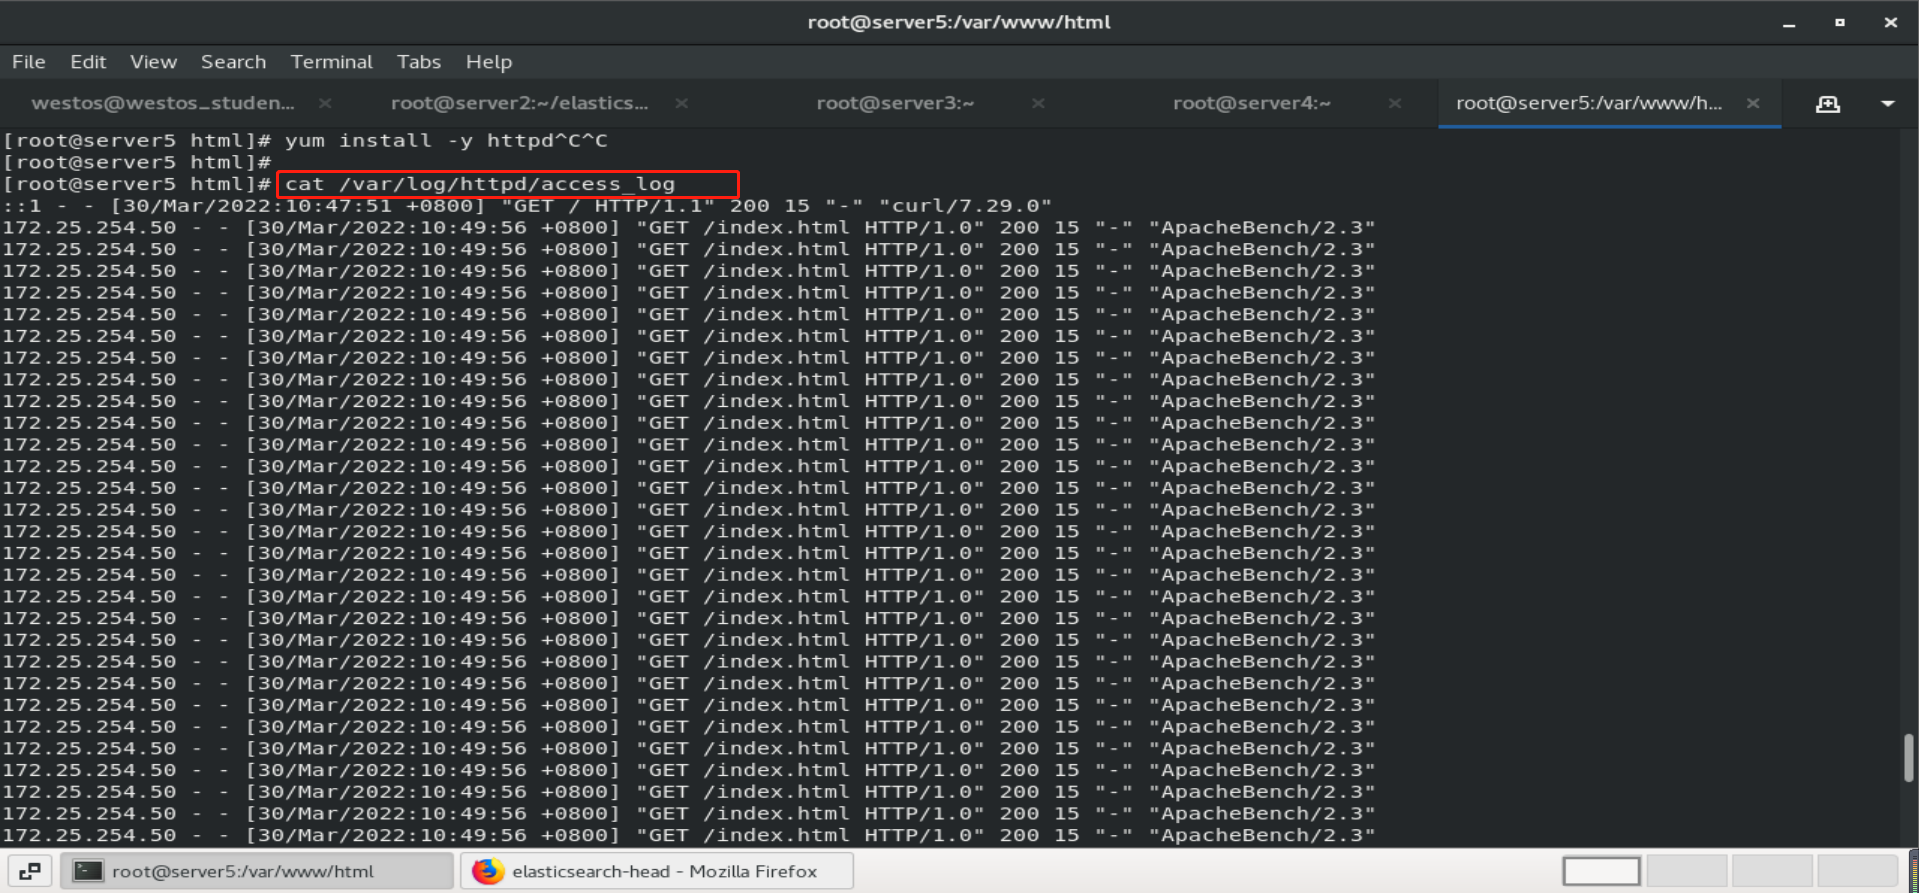Switch to westos@westos_student tab
This screenshot has width=1919, height=893.
pyautogui.click(x=163, y=103)
